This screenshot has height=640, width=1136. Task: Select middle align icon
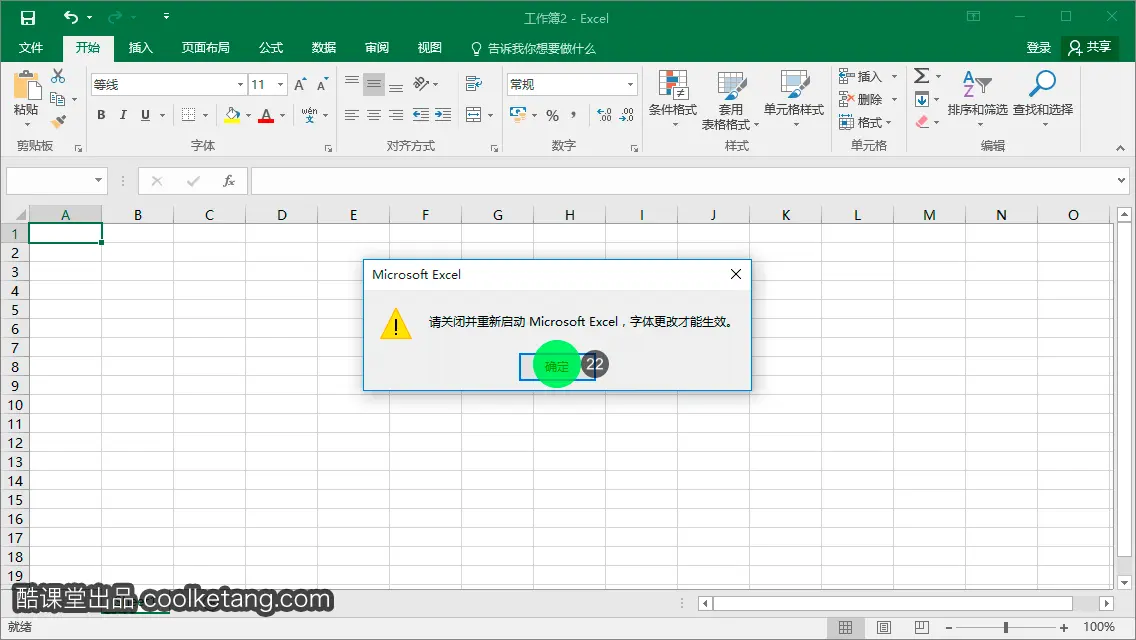coord(374,84)
